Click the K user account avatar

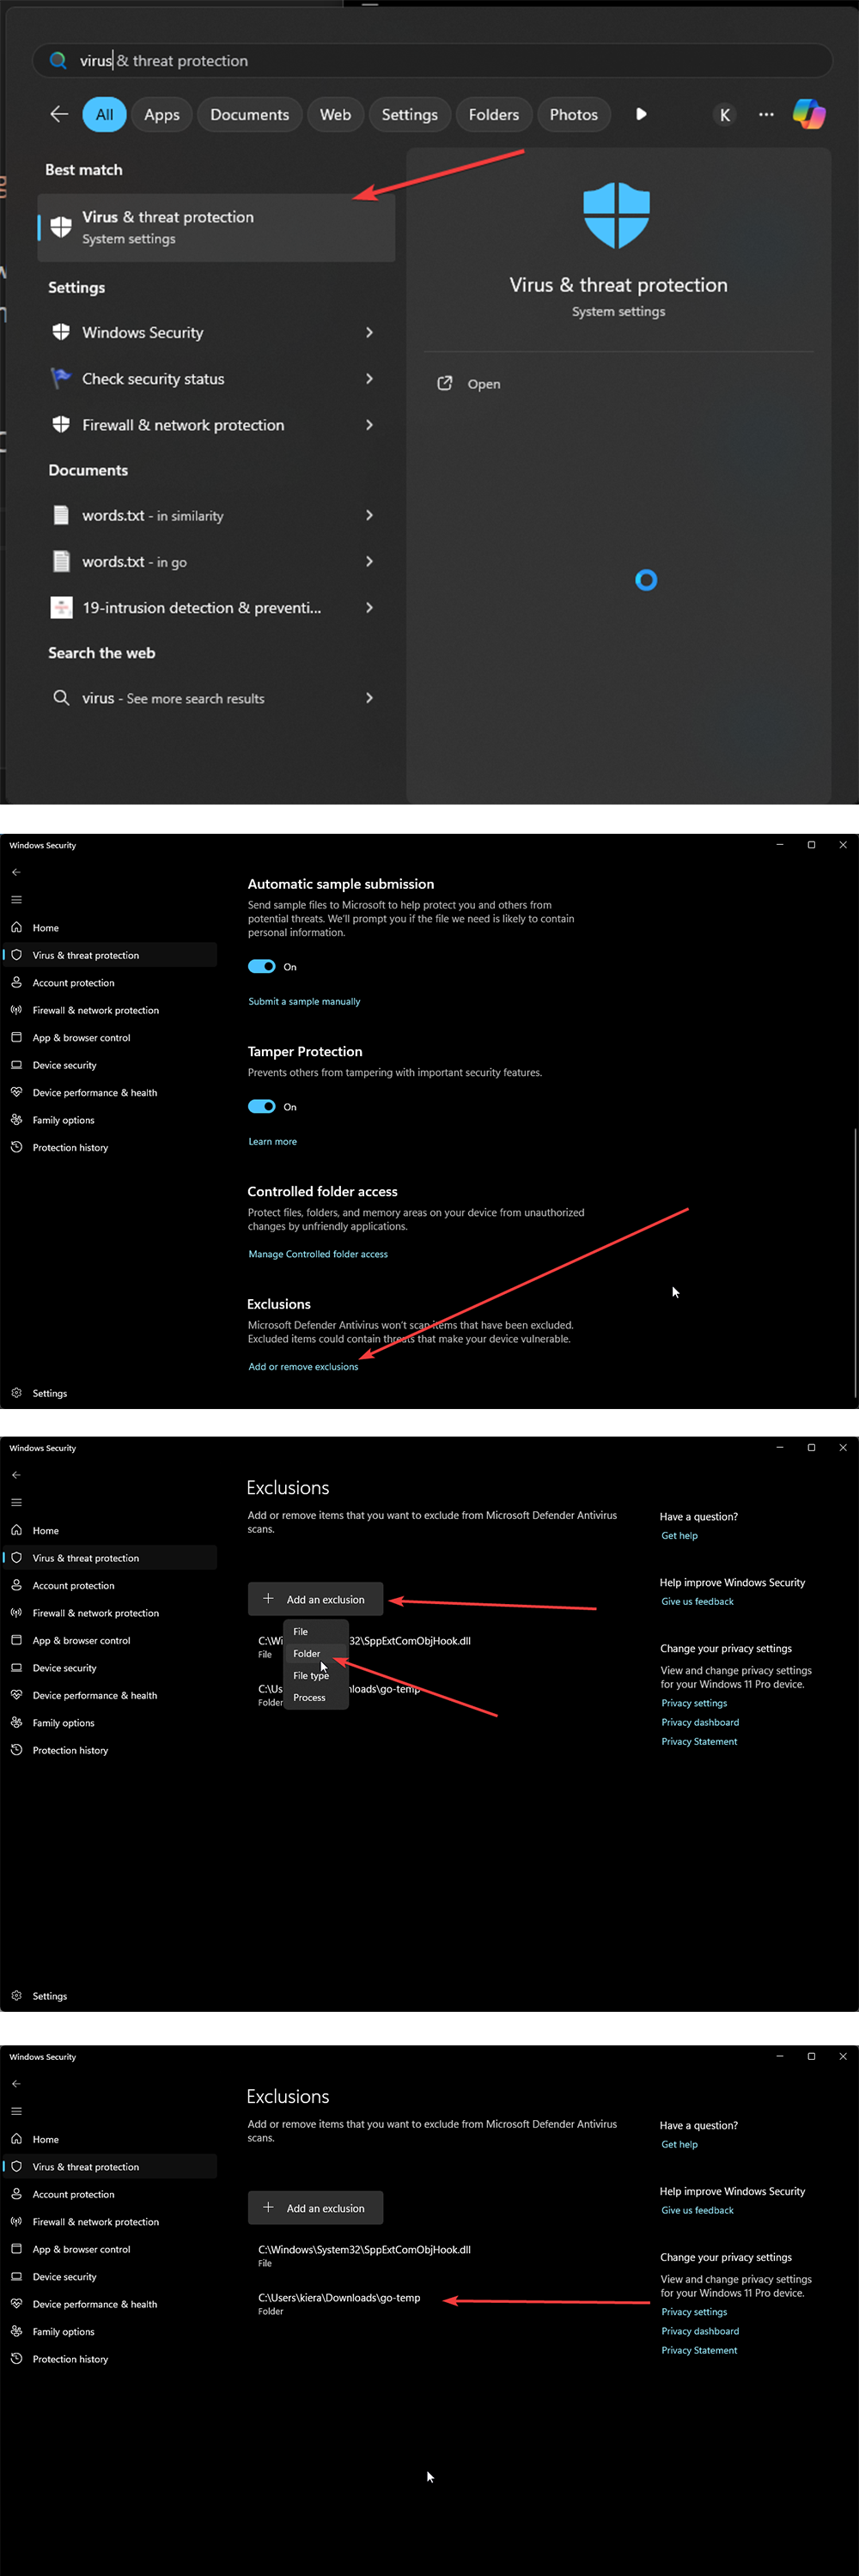pyautogui.click(x=725, y=114)
